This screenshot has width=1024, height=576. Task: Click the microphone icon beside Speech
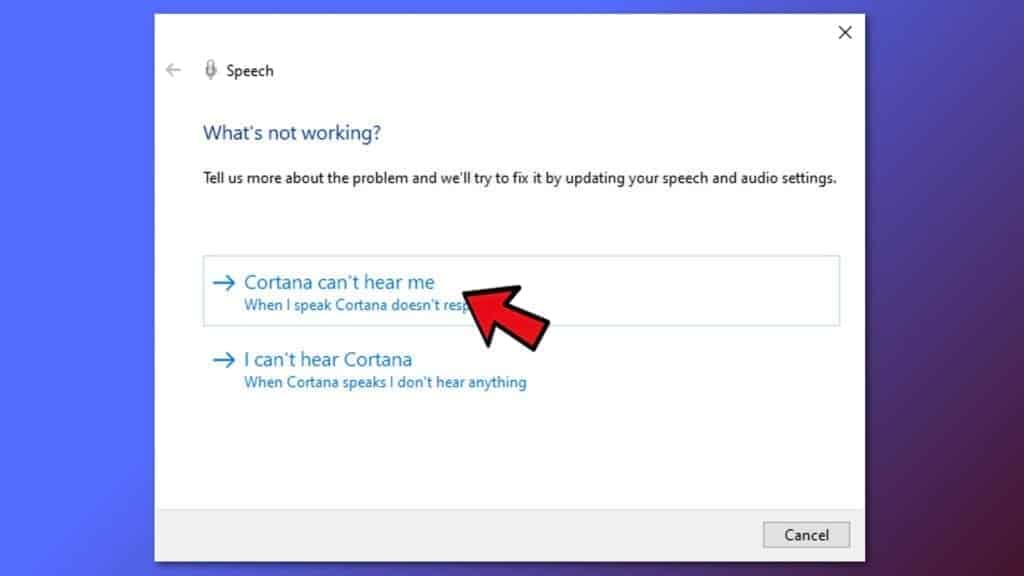(x=210, y=69)
